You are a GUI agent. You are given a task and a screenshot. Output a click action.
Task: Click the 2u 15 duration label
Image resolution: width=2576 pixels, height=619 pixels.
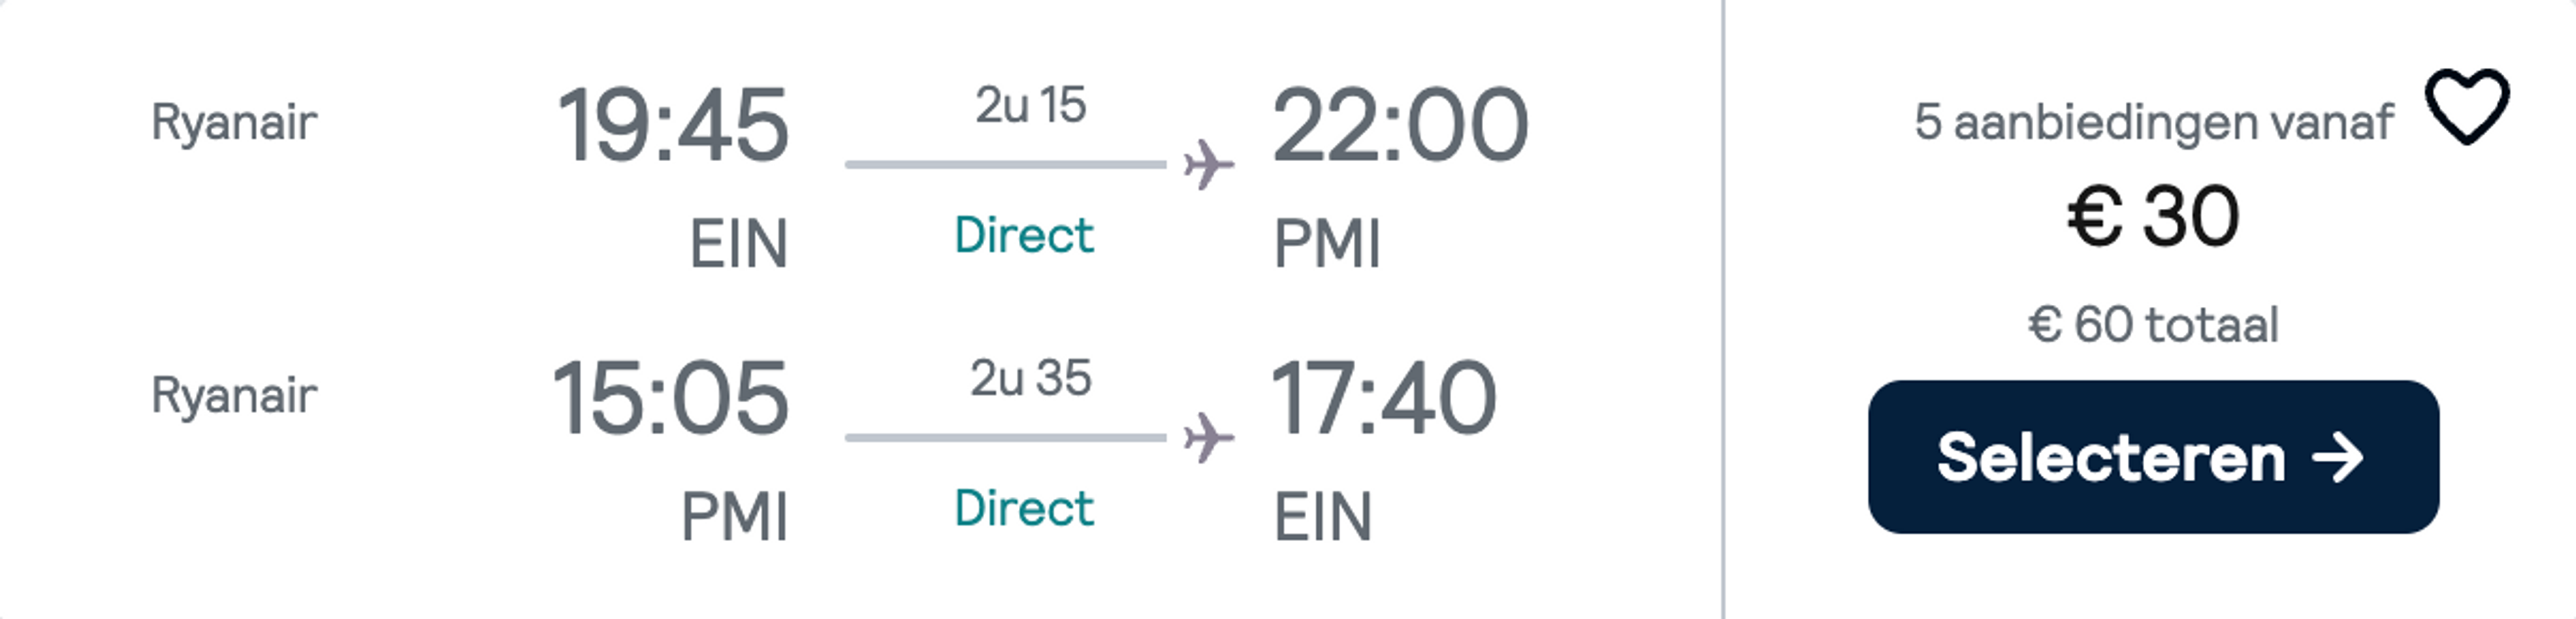[1030, 106]
